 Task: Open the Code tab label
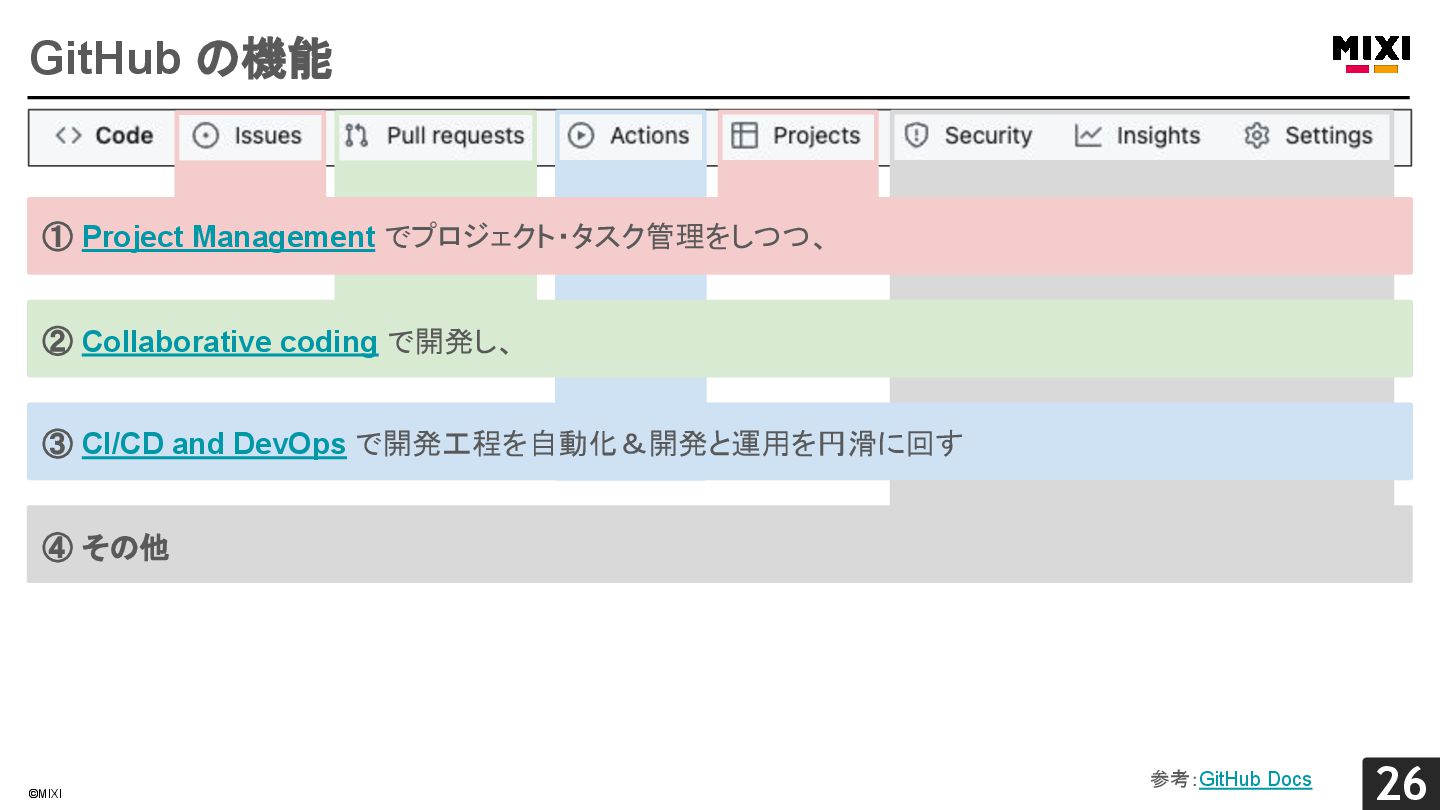(124, 136)
